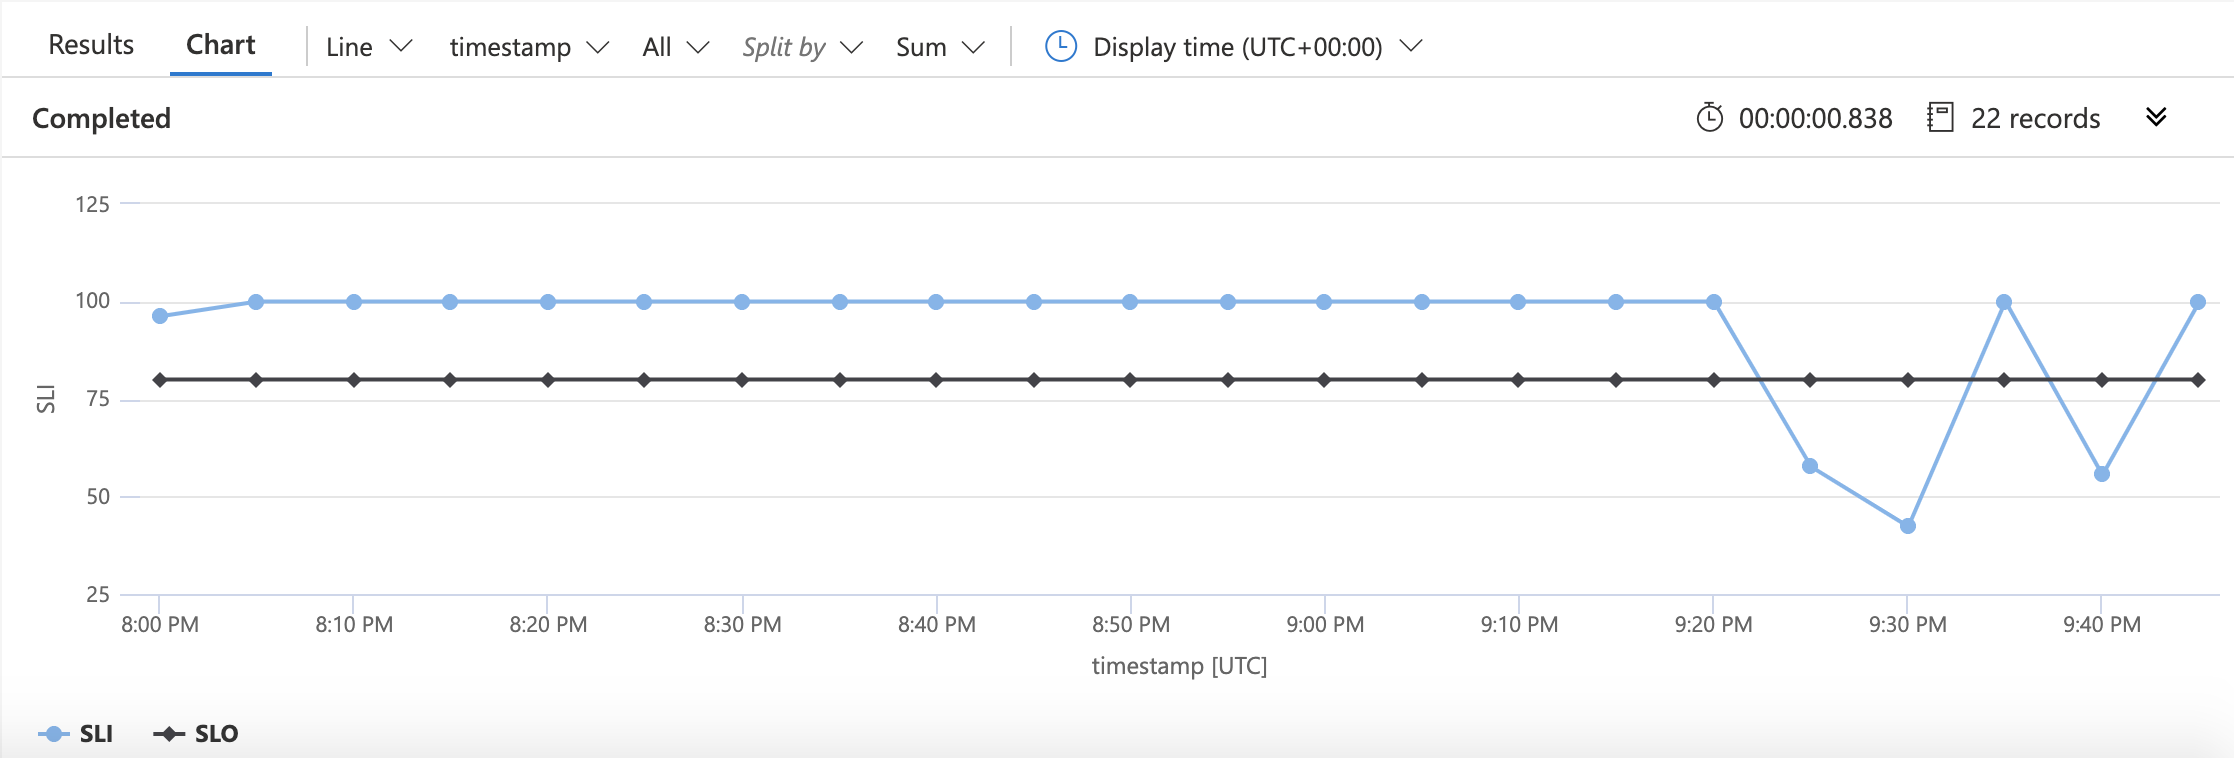Click the 125 y-axis value

pyautogui.click(x=92, y=204)
